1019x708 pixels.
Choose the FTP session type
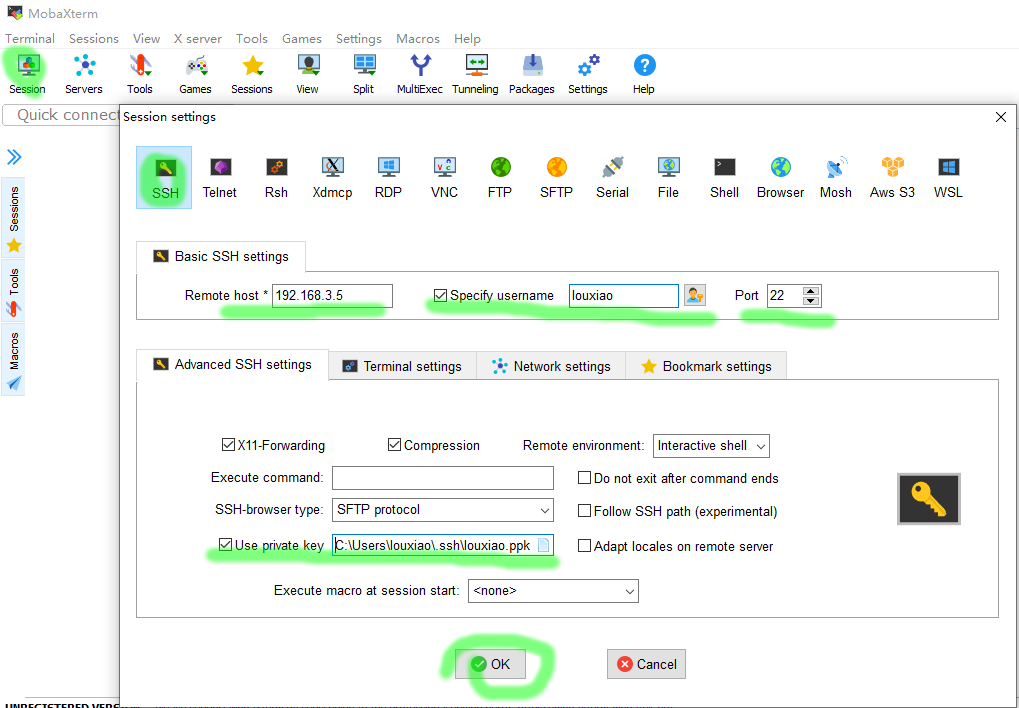click(x=500, y=177)
